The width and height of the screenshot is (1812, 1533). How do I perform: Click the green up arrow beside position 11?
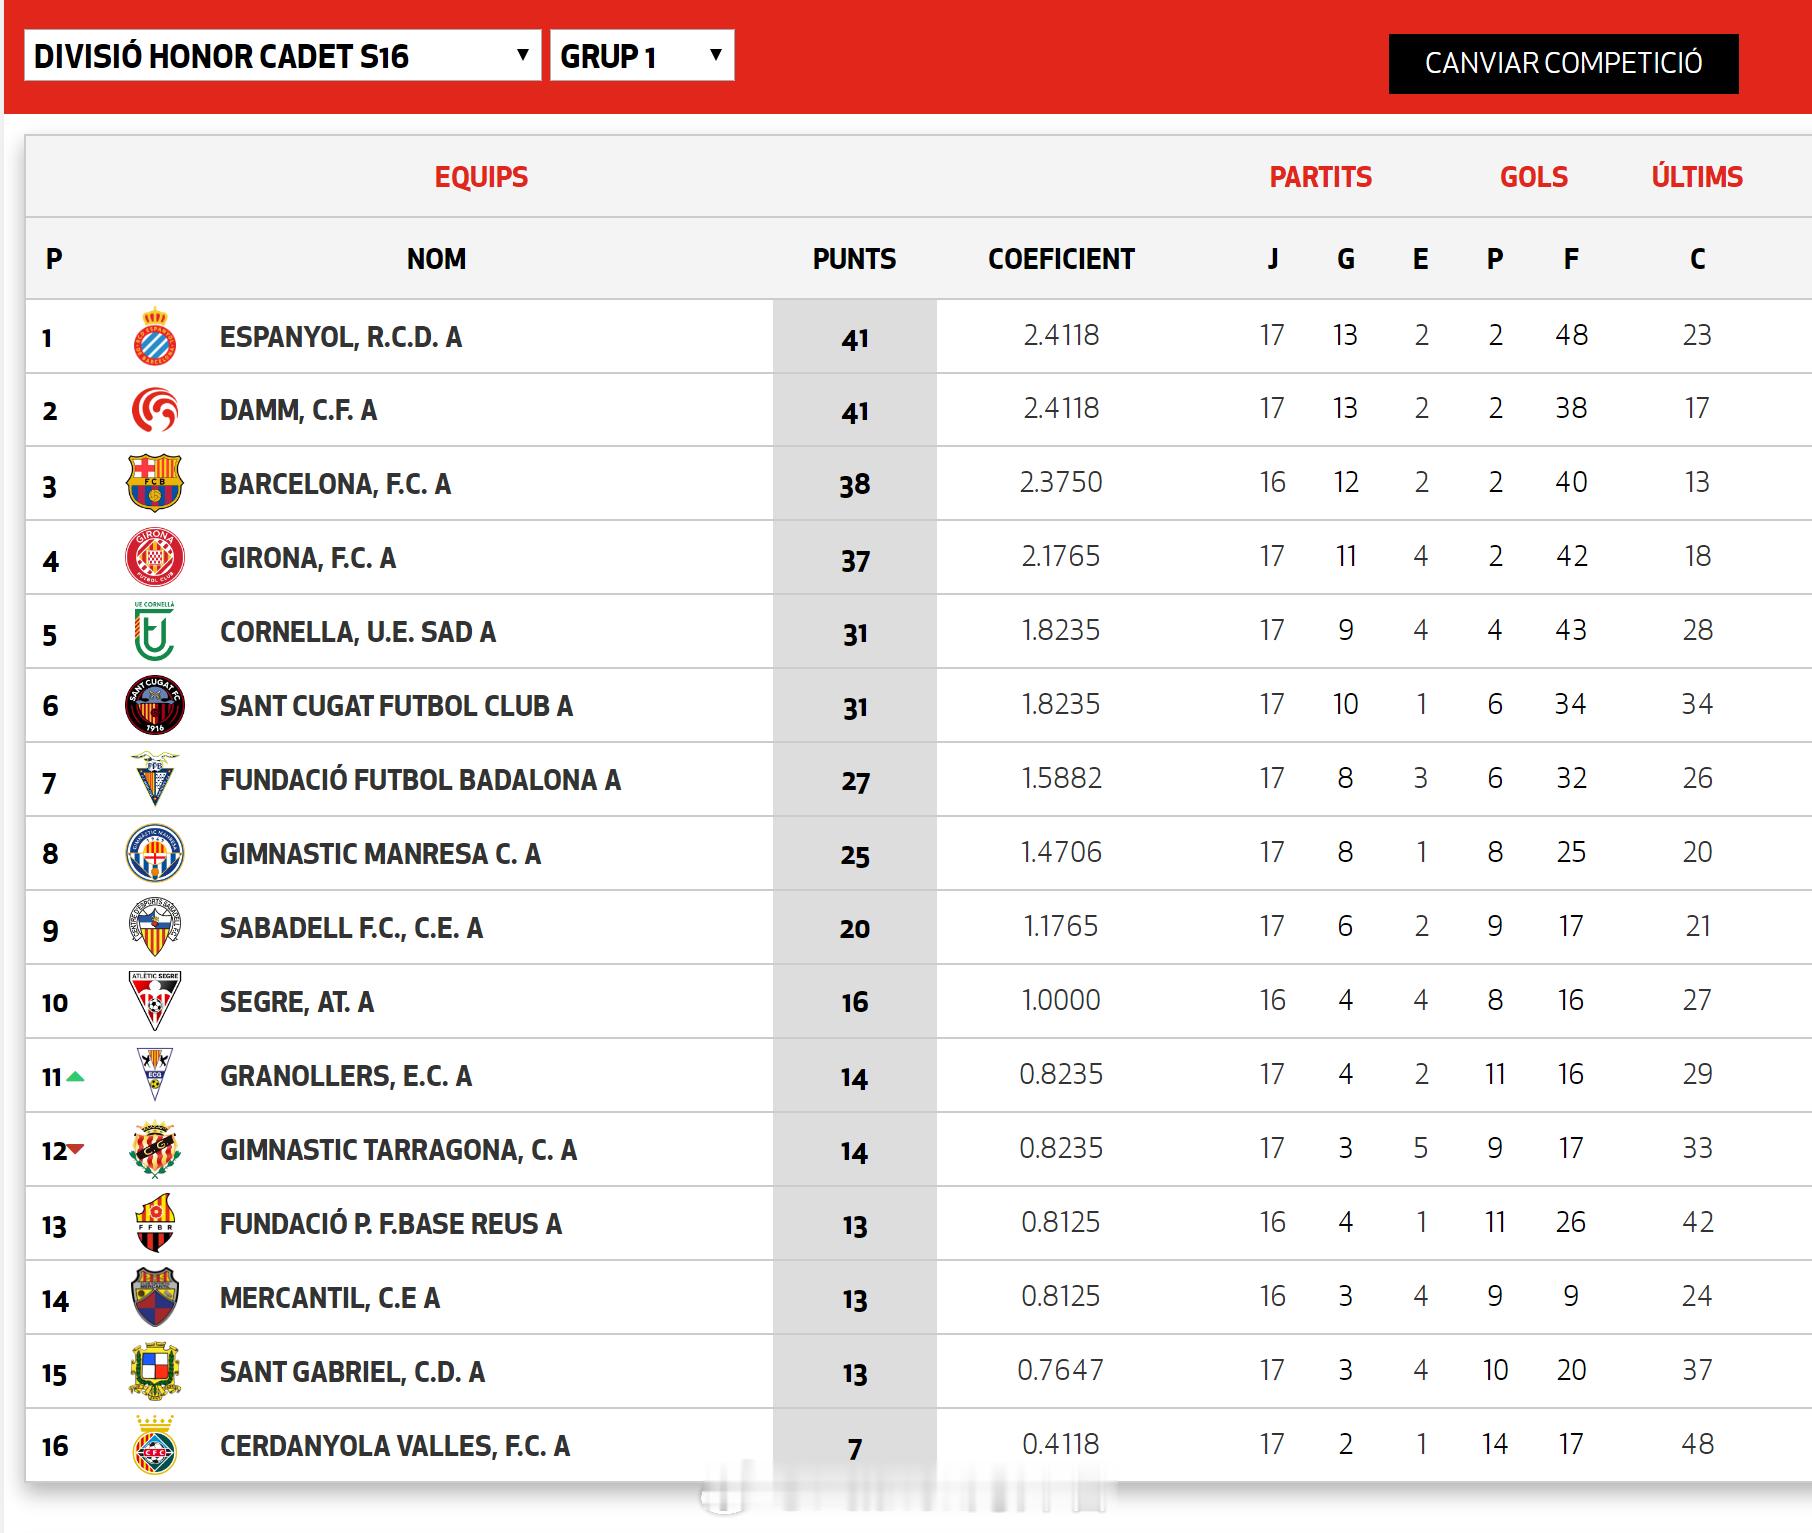point(75,1077)
